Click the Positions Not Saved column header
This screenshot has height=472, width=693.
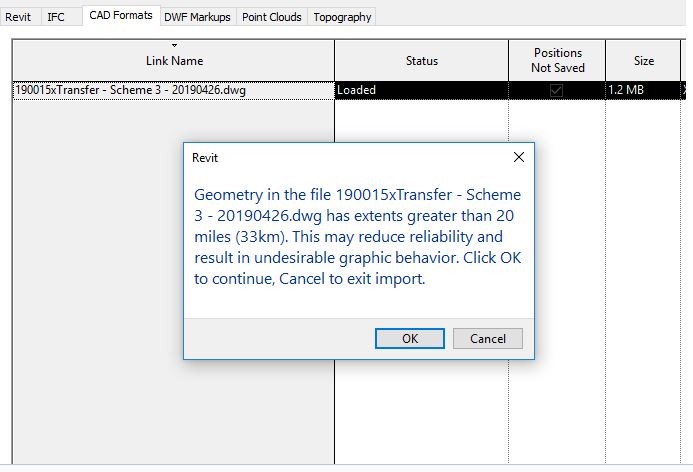click(x=557, y=61)
